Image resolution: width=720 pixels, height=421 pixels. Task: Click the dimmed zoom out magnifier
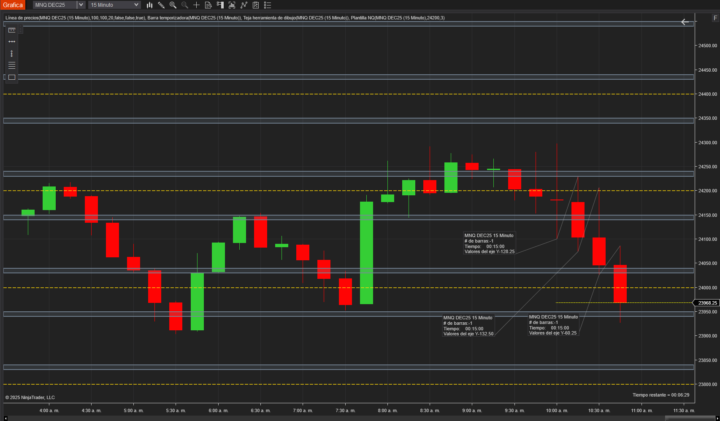(x=185, y=5)
